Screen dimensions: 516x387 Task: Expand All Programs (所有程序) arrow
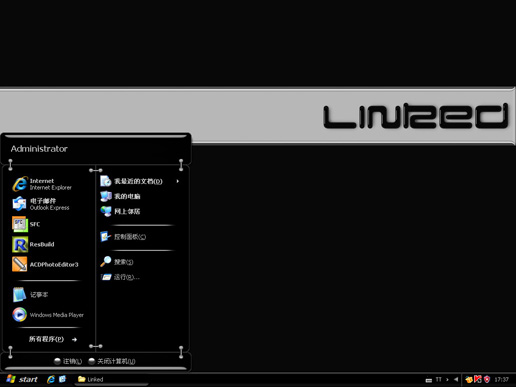[x=74, y=340]
